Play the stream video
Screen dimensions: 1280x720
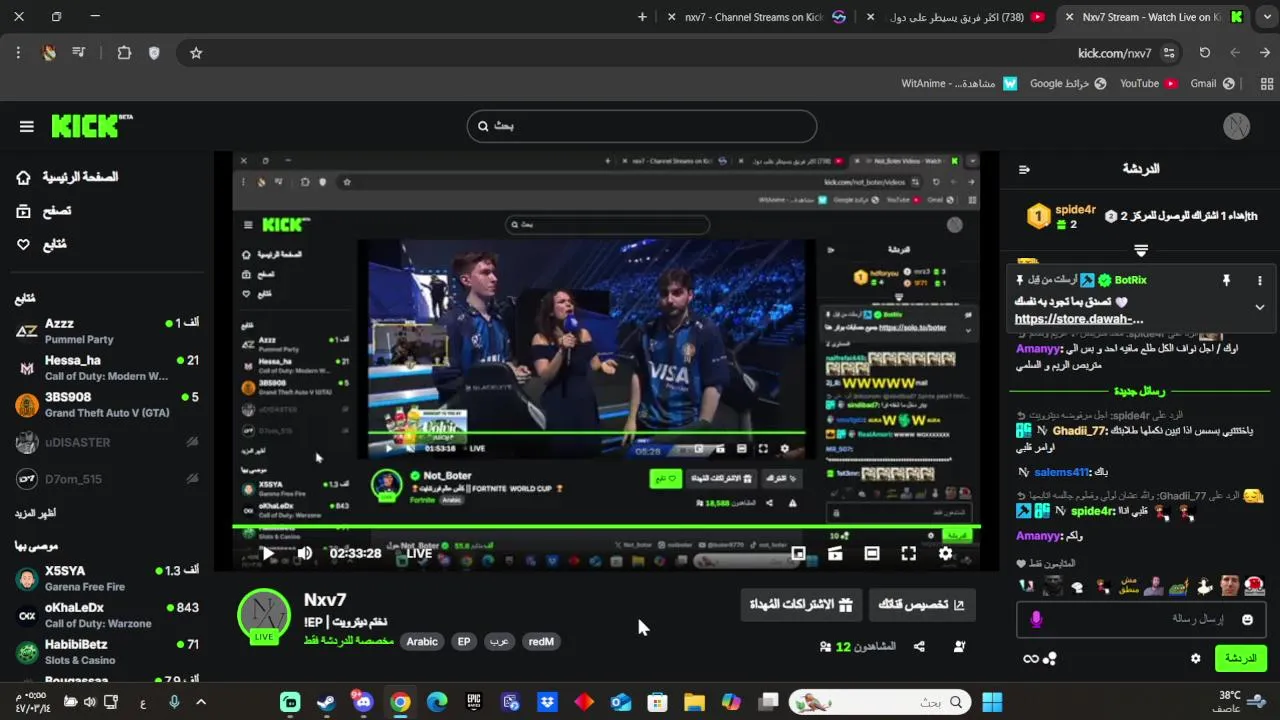pyautogui.click(x=267, y=553)
